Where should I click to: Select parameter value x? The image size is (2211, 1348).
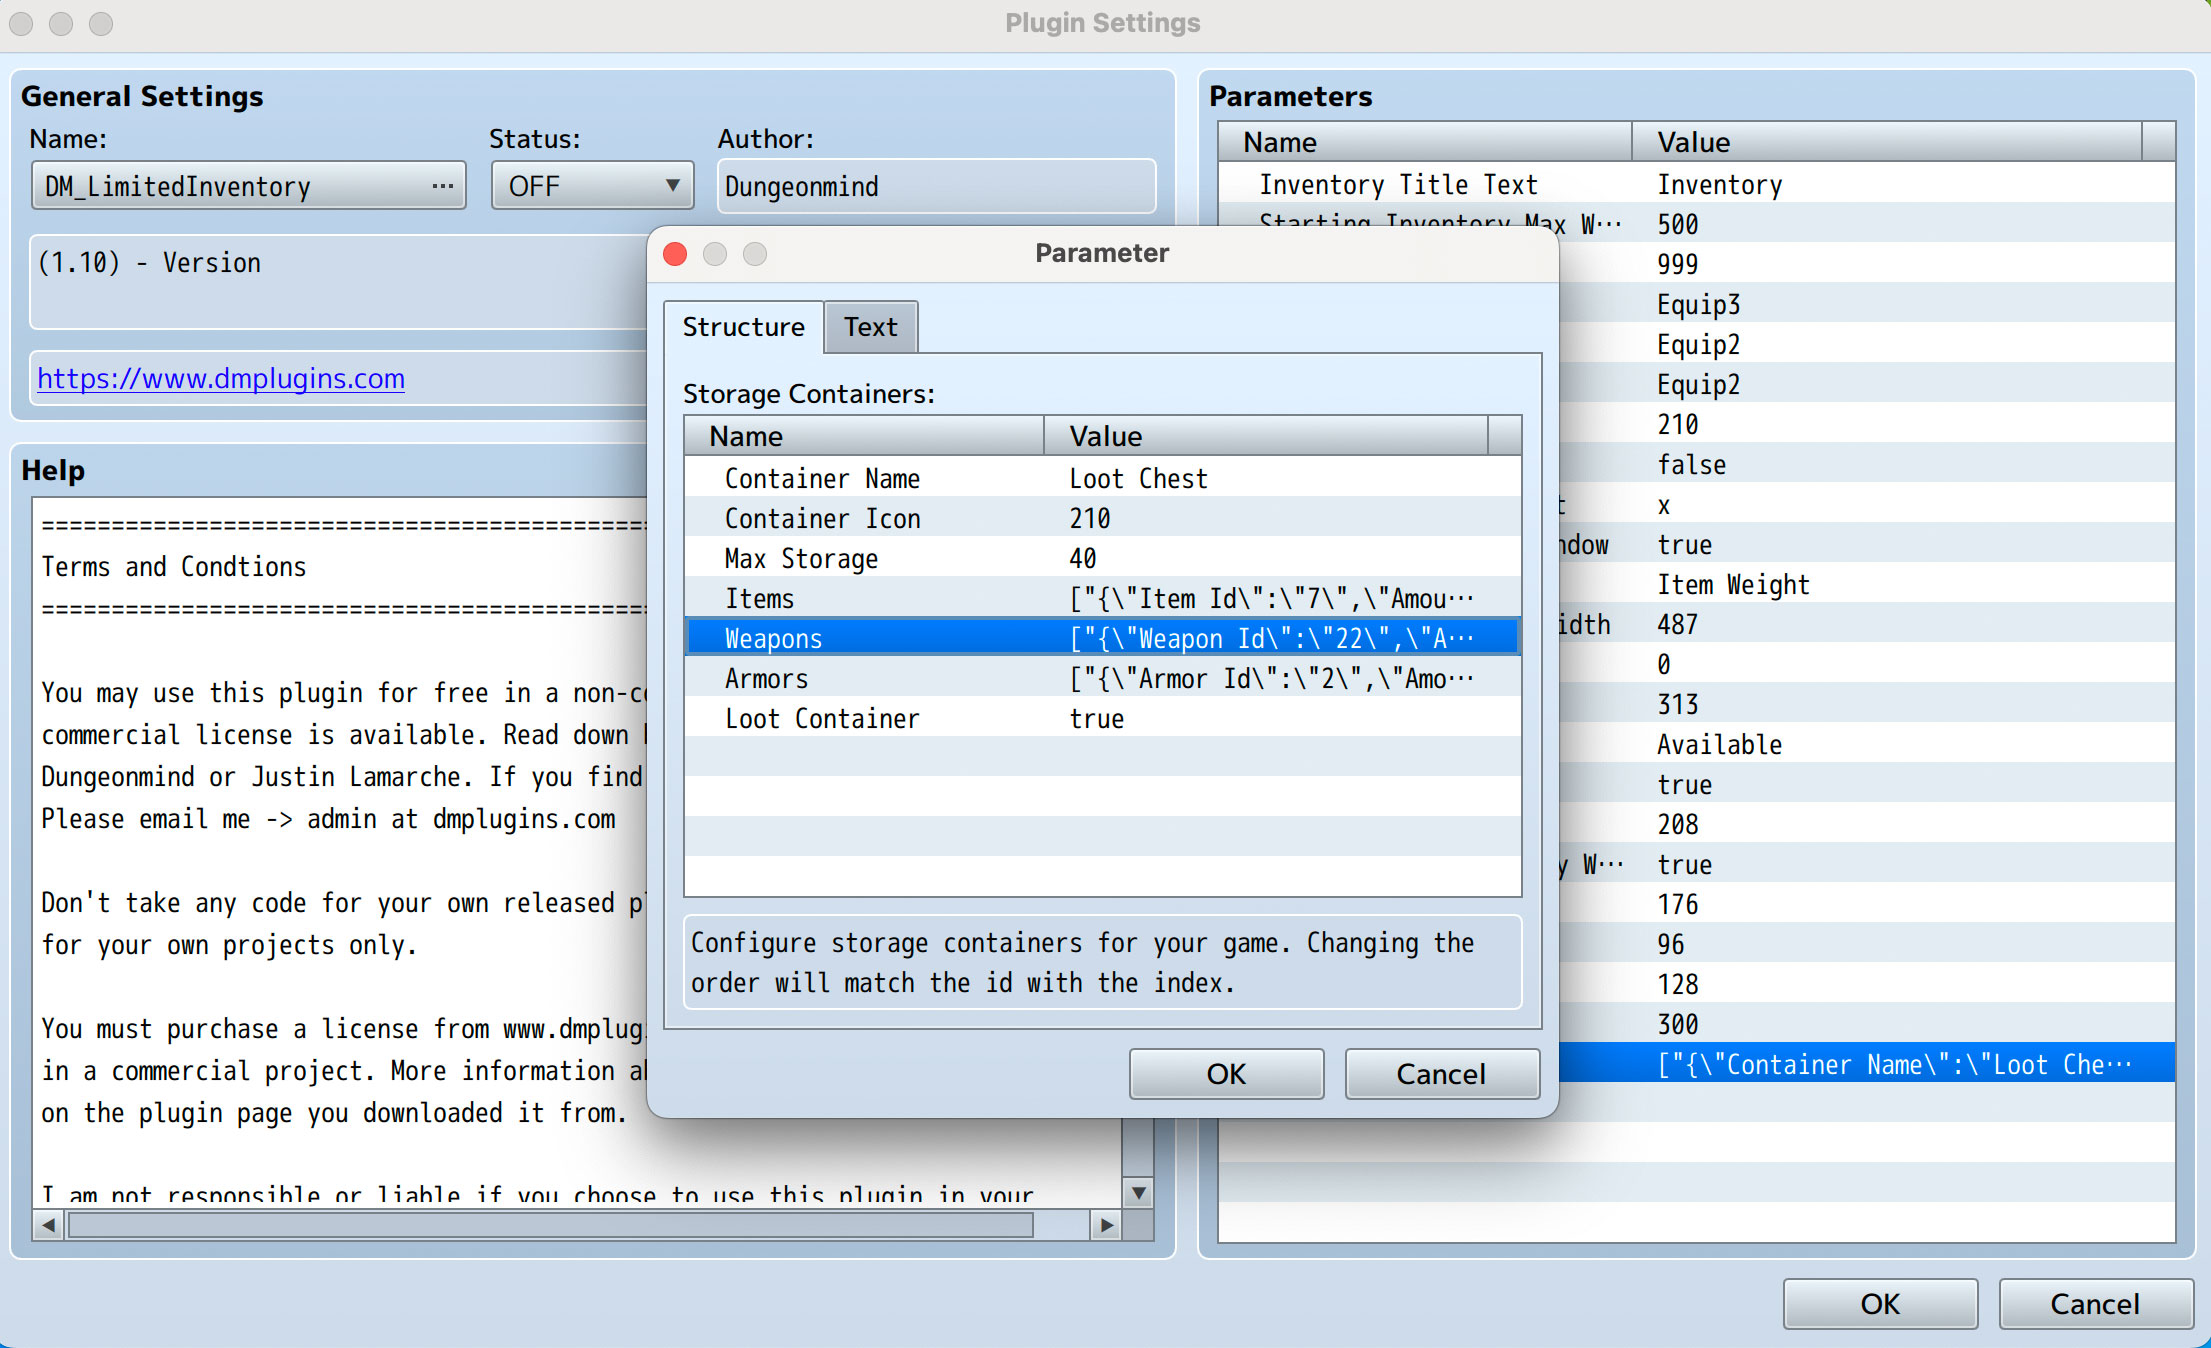coord(1663,504)
